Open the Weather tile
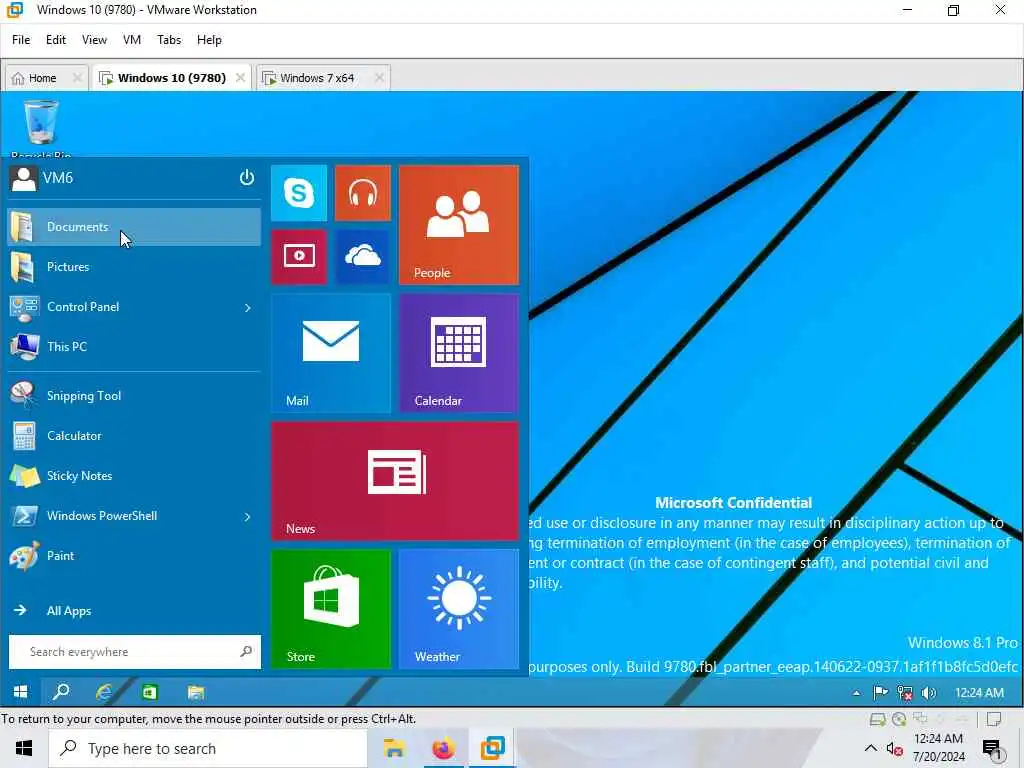 point(458,609)
